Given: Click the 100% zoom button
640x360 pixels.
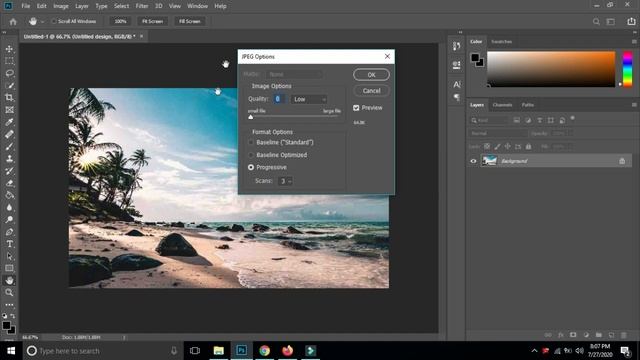Looking at the screenshot, I should pos(120,21).
